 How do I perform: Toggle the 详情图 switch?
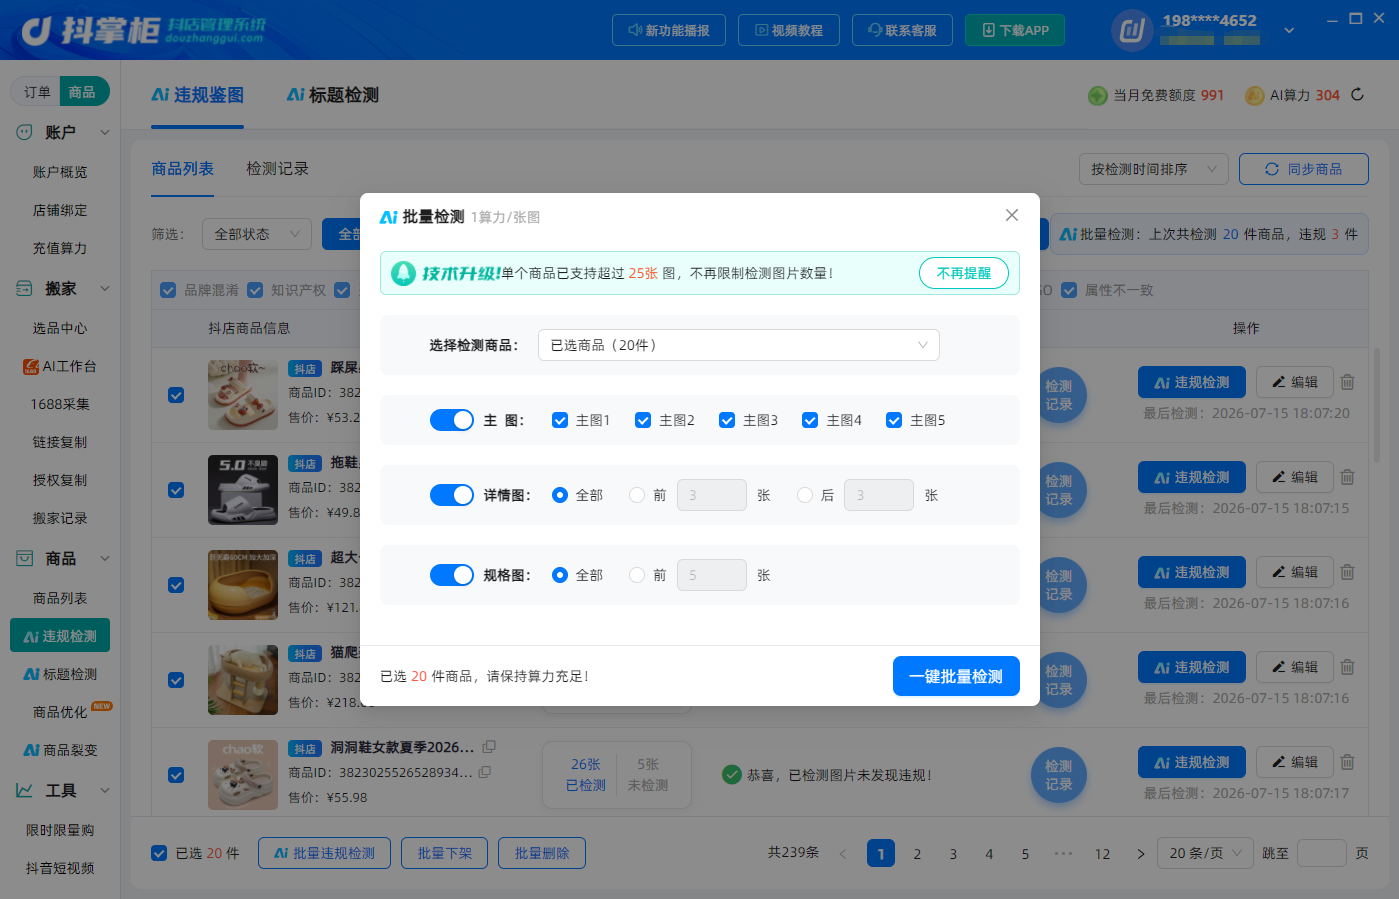pos(452,495)
